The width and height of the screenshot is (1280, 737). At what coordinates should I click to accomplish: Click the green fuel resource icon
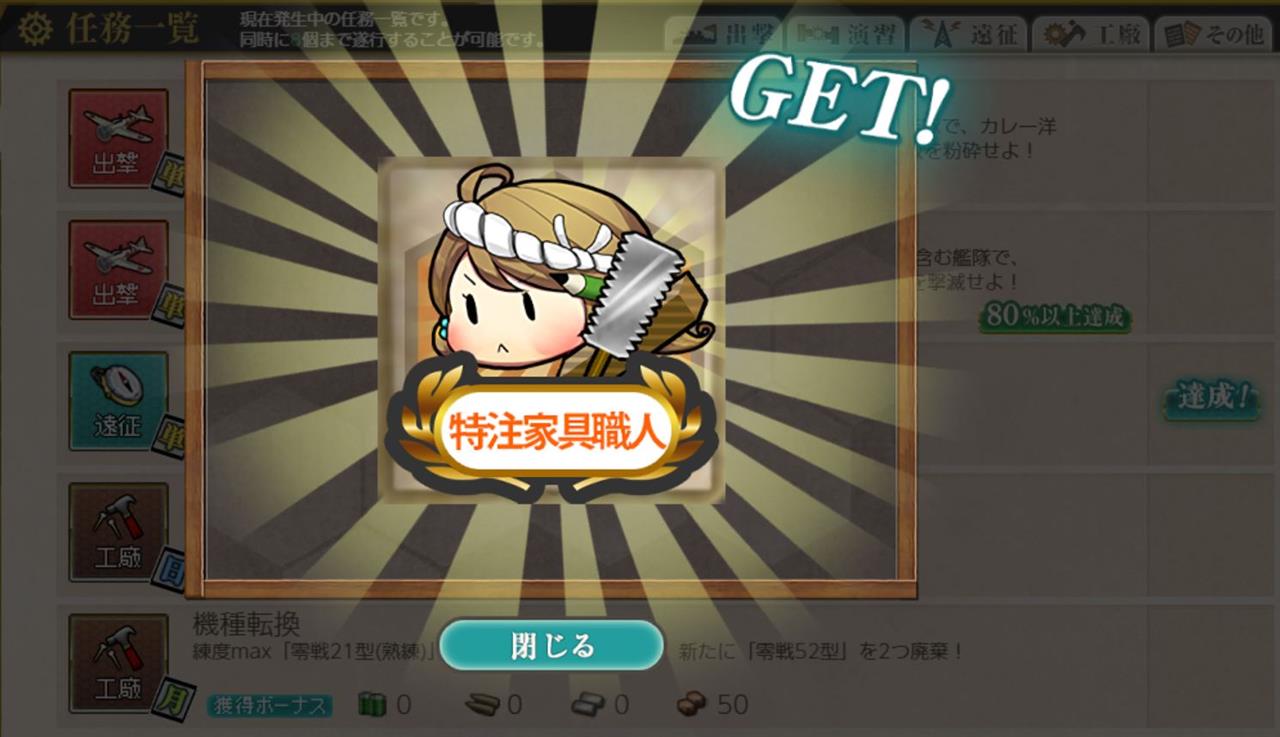point(372,704)
